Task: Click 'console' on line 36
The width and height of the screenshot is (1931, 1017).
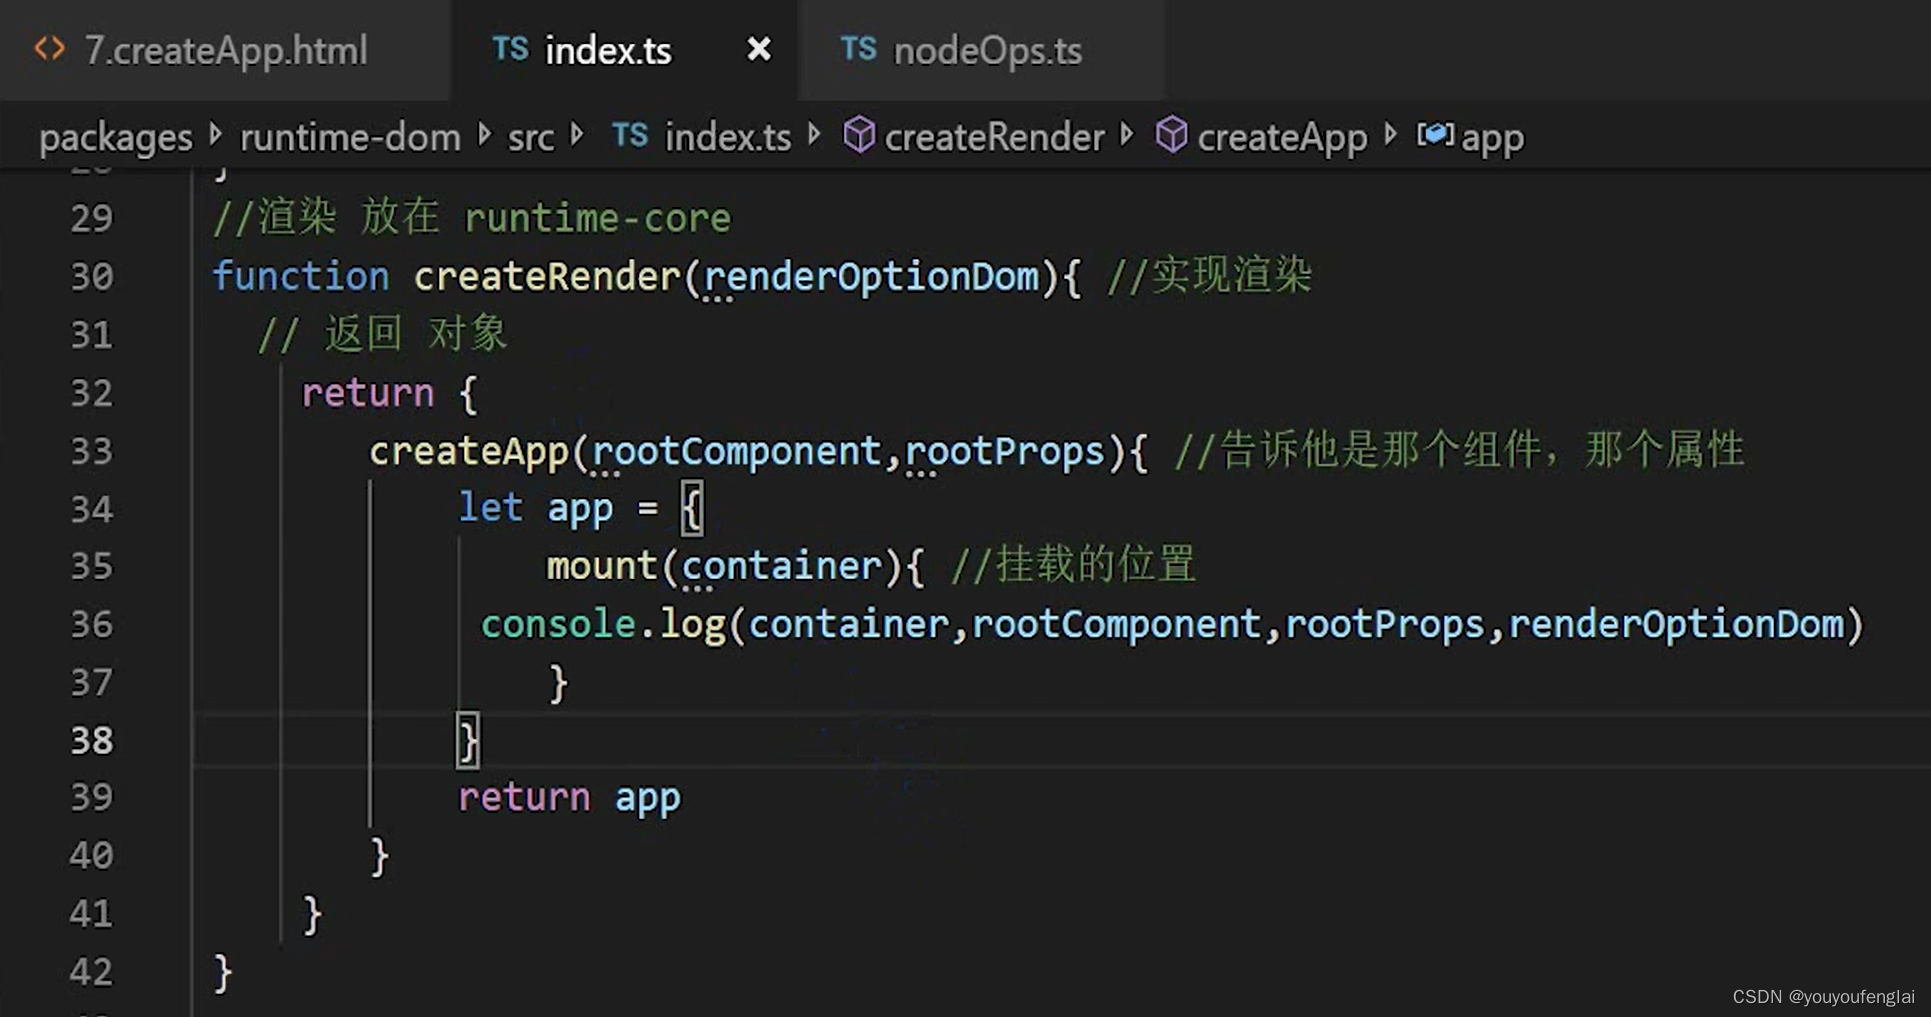Action: tap(558, 624)
